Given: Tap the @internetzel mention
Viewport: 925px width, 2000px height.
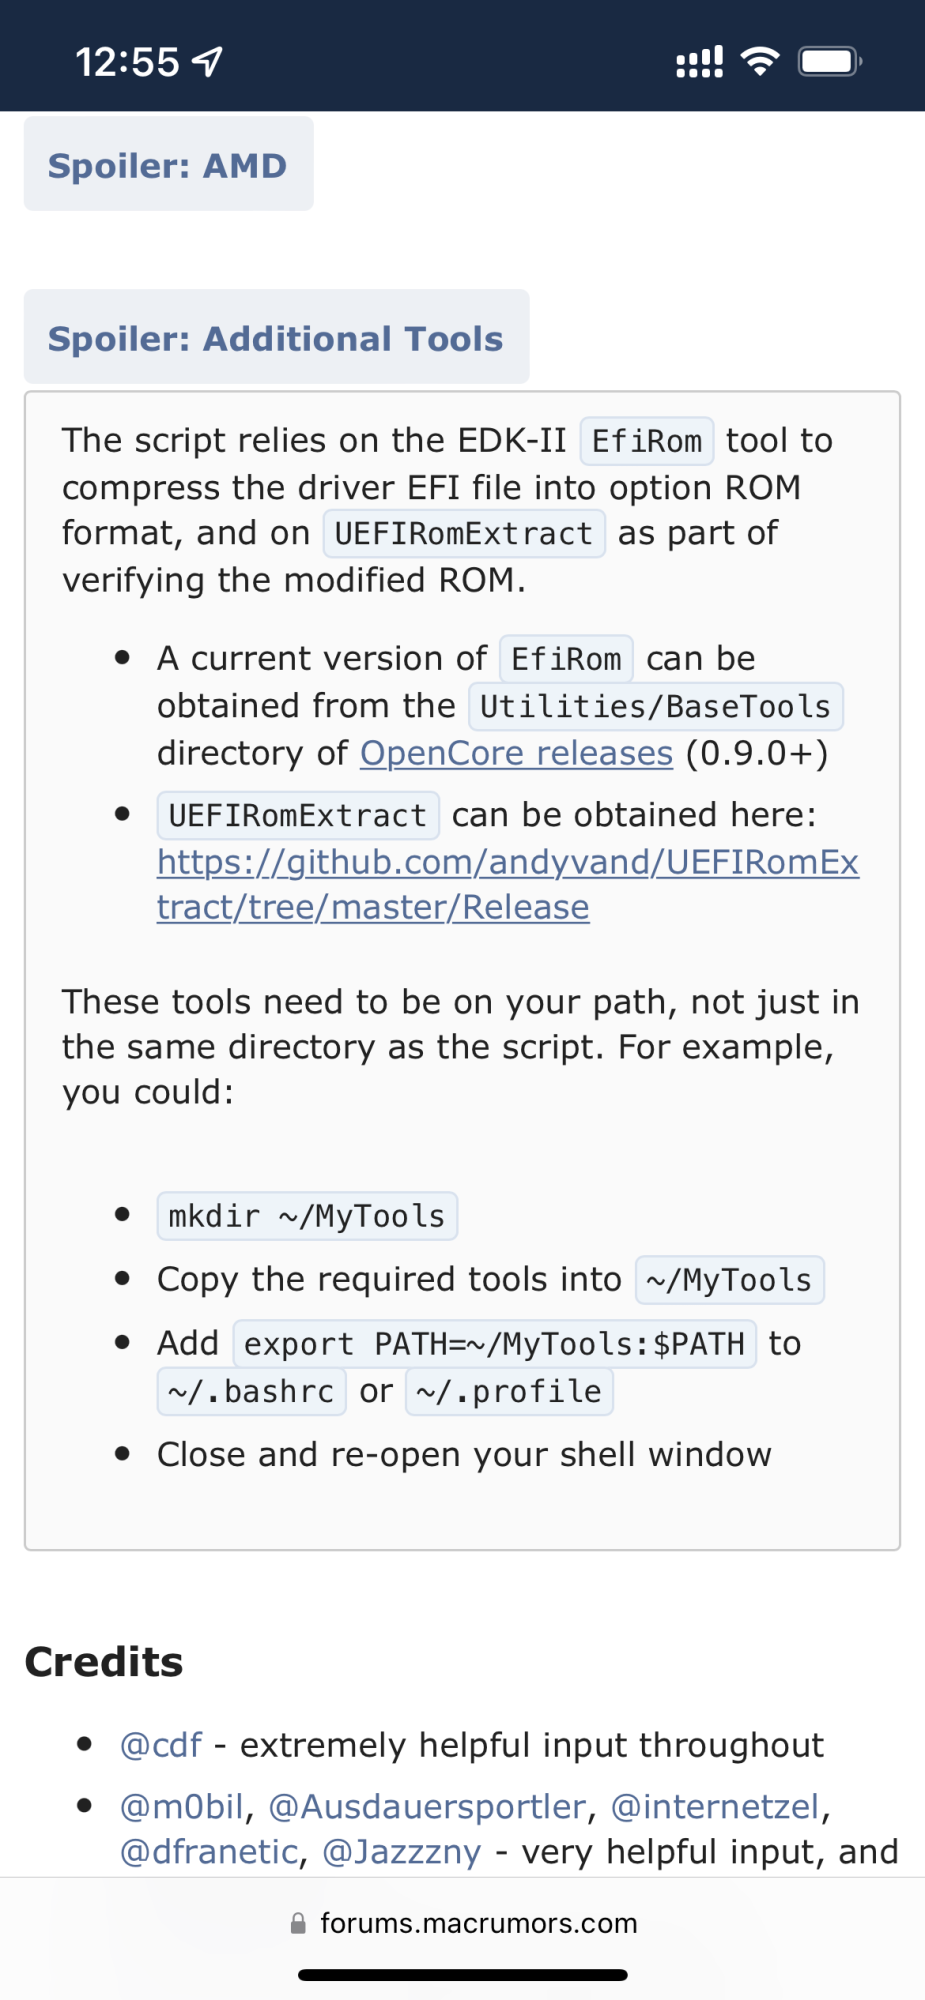Looking at the screenshot, I should pos(715,1806).
